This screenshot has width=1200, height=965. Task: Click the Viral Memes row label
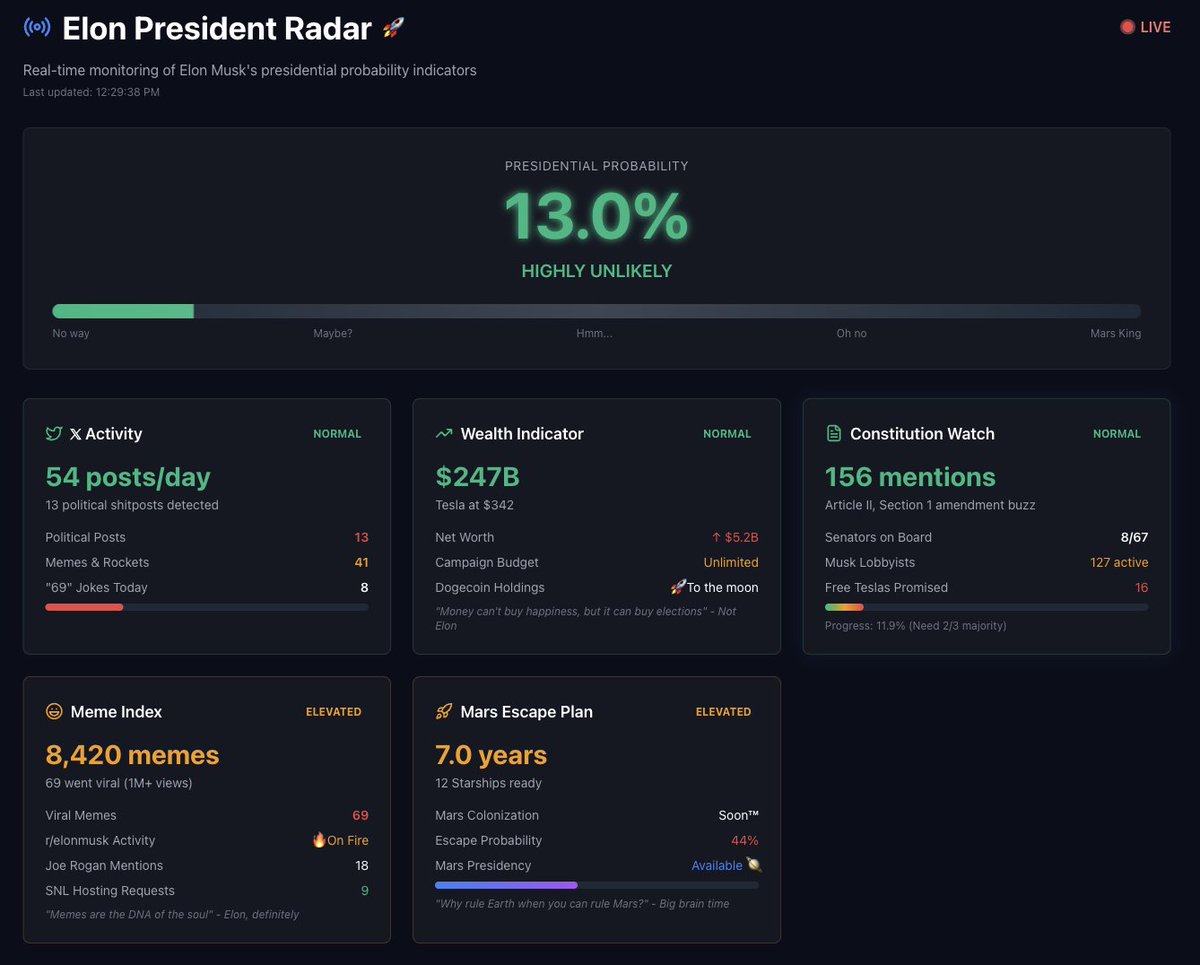point(81,815)
